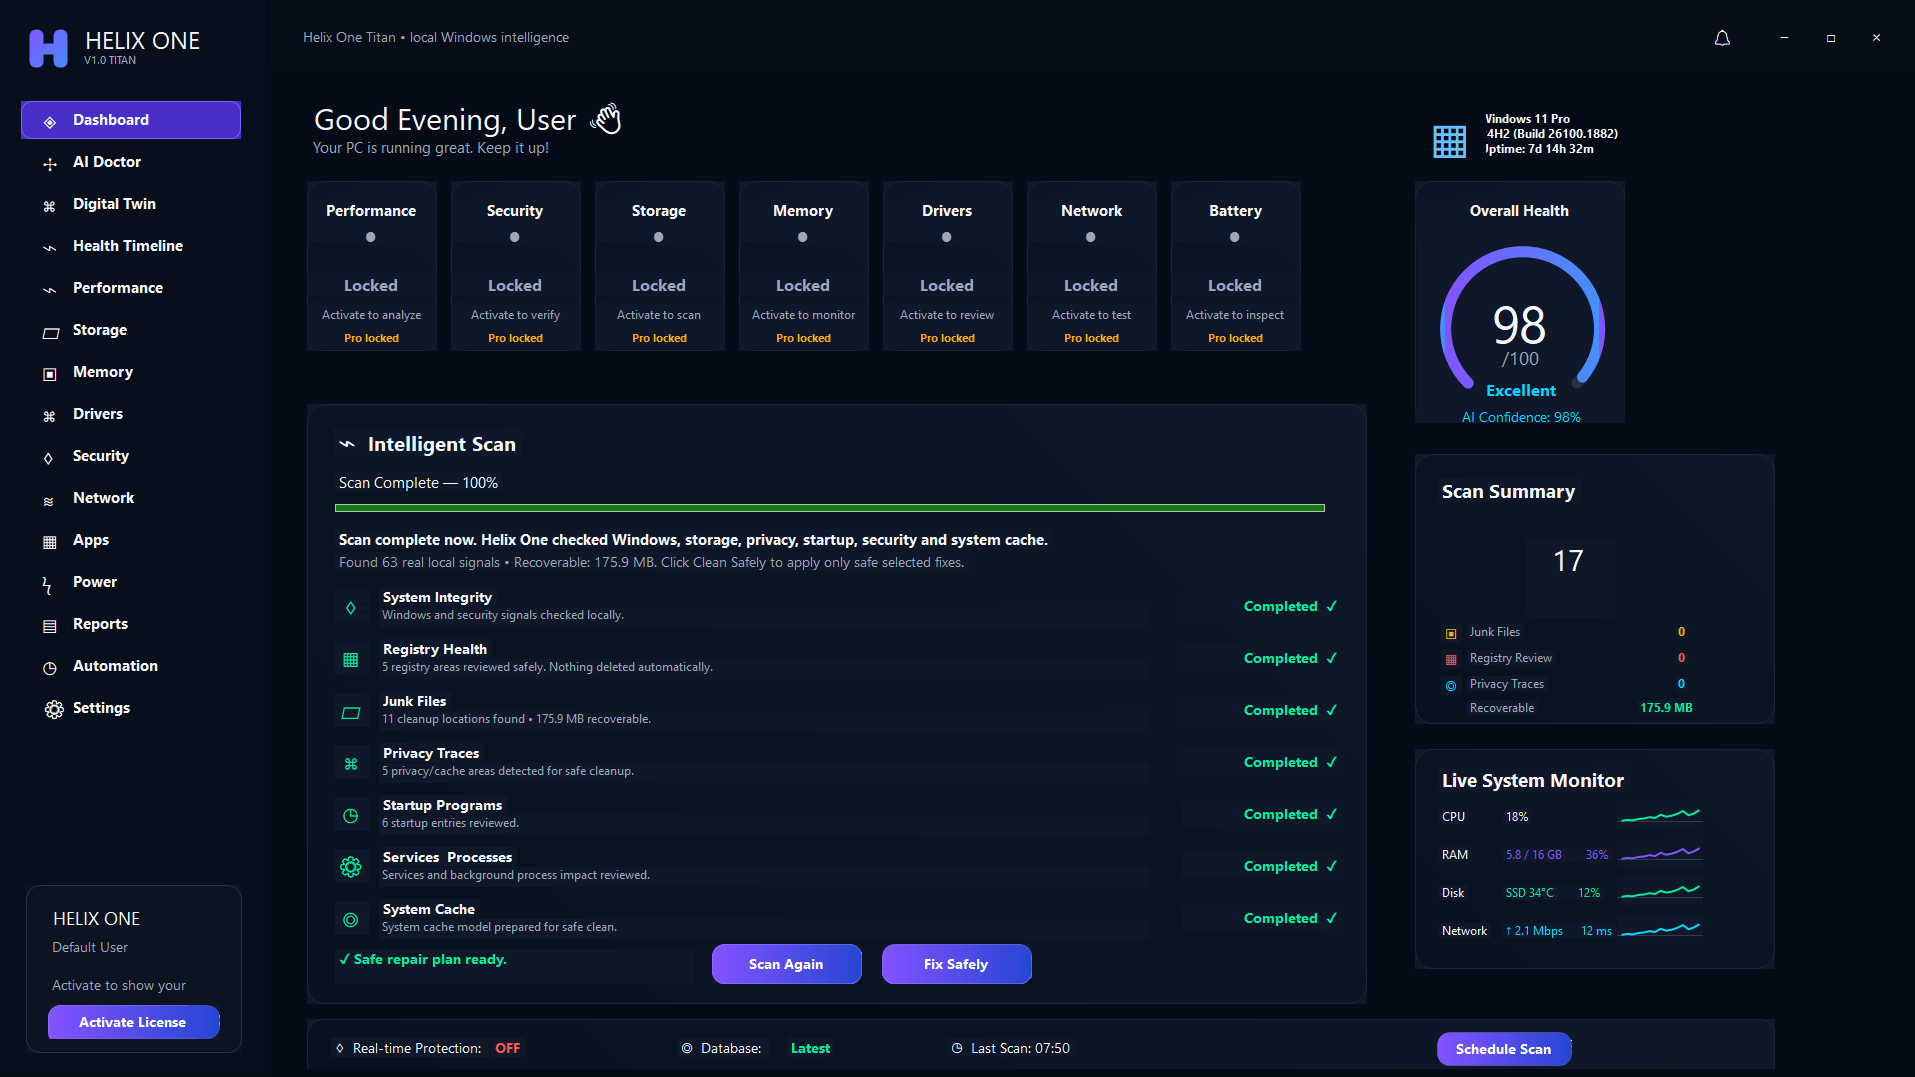Click the Disk usage sparkline graph
The image size is (1915, 1077).
pos(1660,892)
